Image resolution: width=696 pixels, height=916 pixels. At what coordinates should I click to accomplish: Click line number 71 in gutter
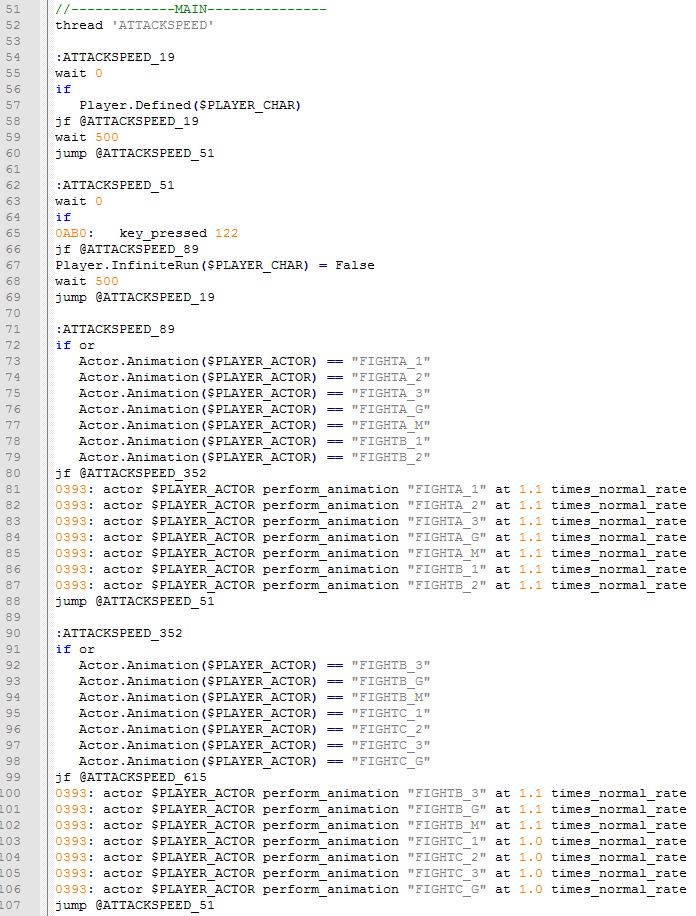13,329
